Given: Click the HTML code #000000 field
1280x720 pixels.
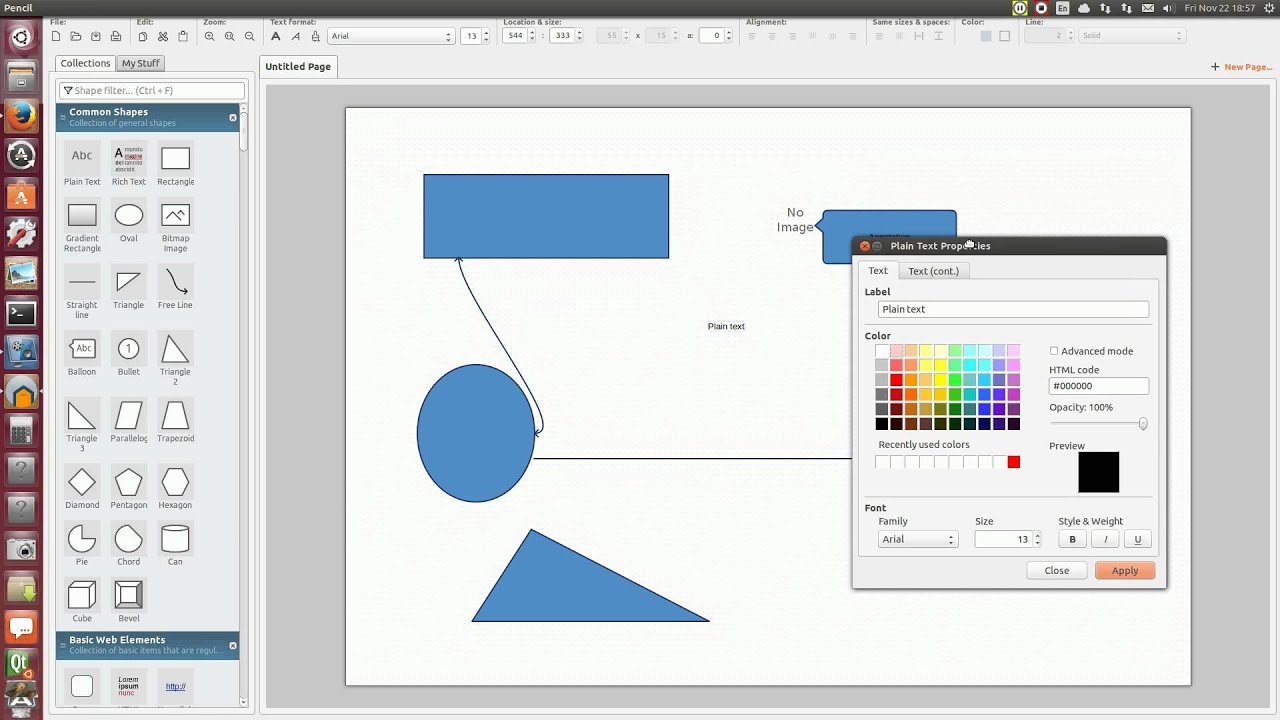Looking at the screenshot, I should point(1098,386).
